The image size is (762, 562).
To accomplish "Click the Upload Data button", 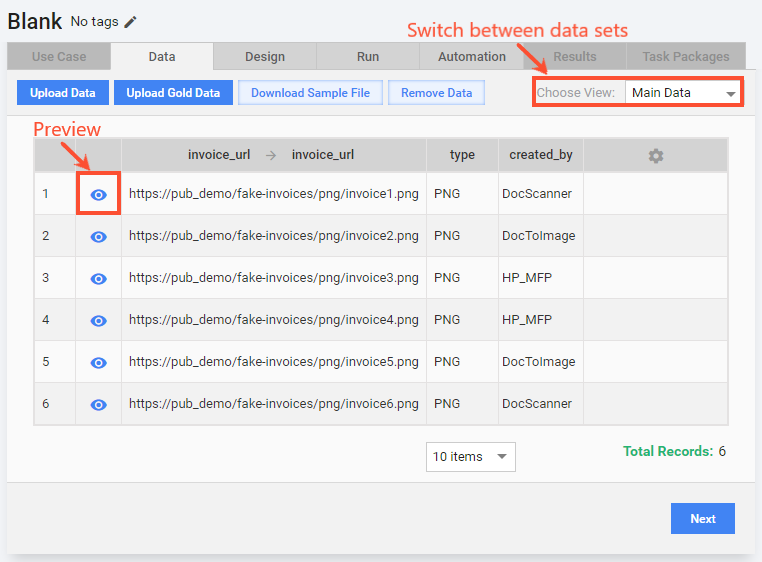I will [63, 92].
